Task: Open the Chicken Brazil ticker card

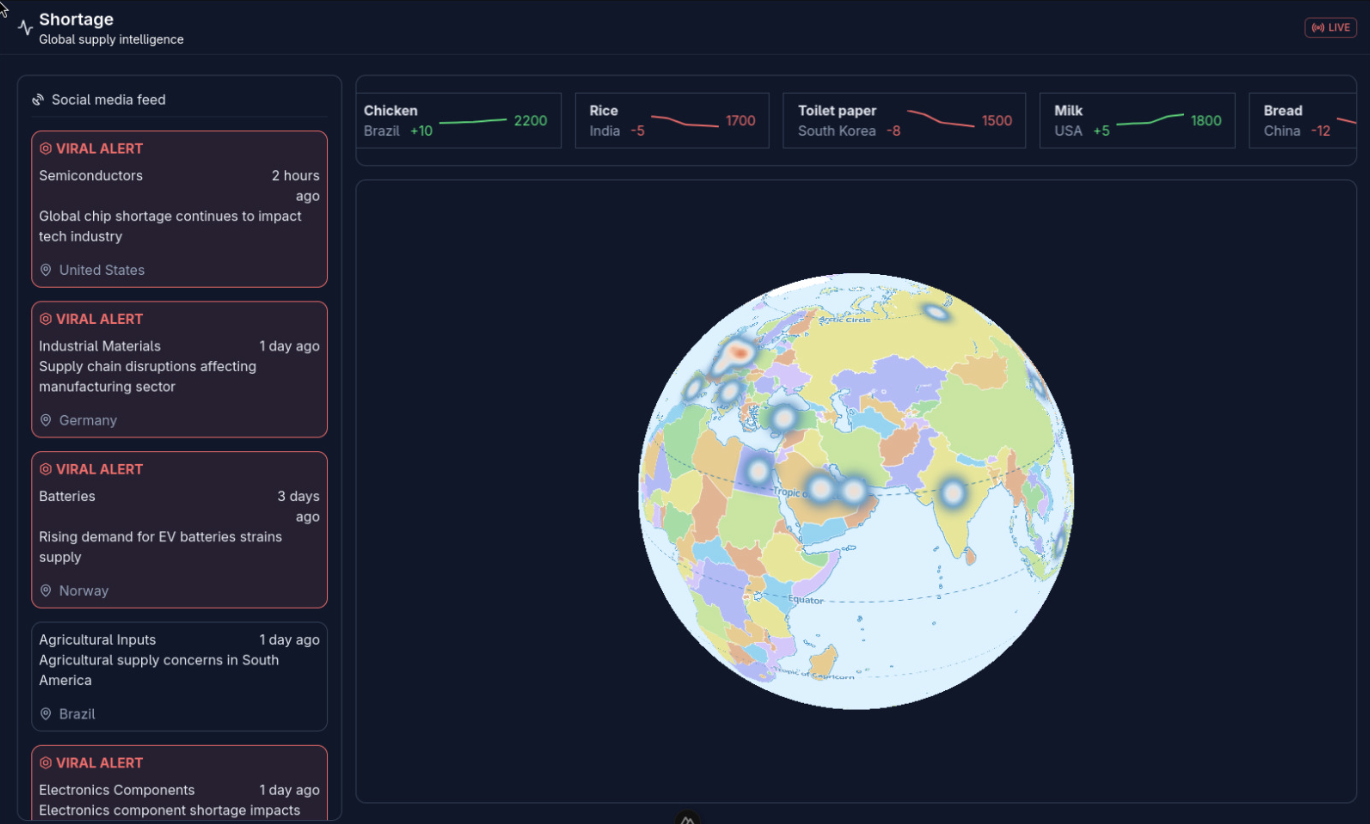Action: (x=459, y=121)
